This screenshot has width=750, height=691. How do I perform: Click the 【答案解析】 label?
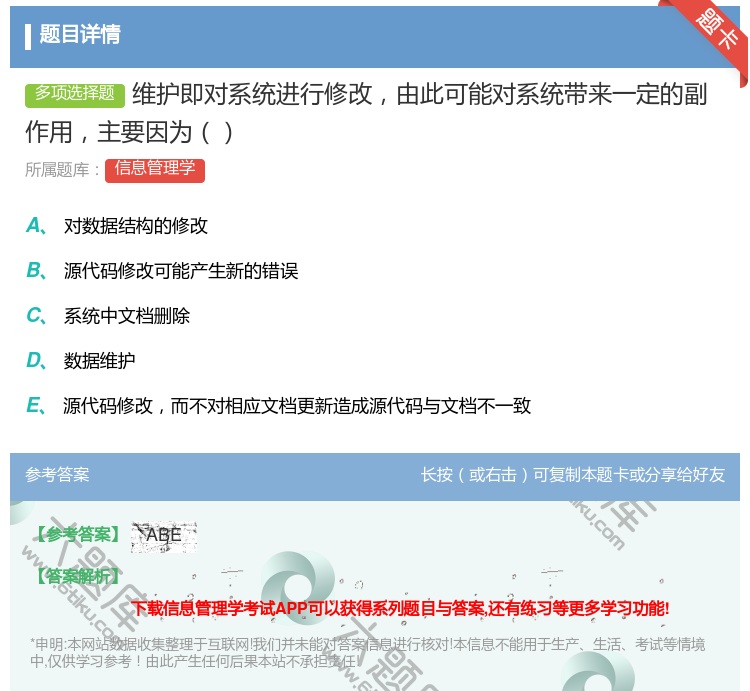coord(78,576)
